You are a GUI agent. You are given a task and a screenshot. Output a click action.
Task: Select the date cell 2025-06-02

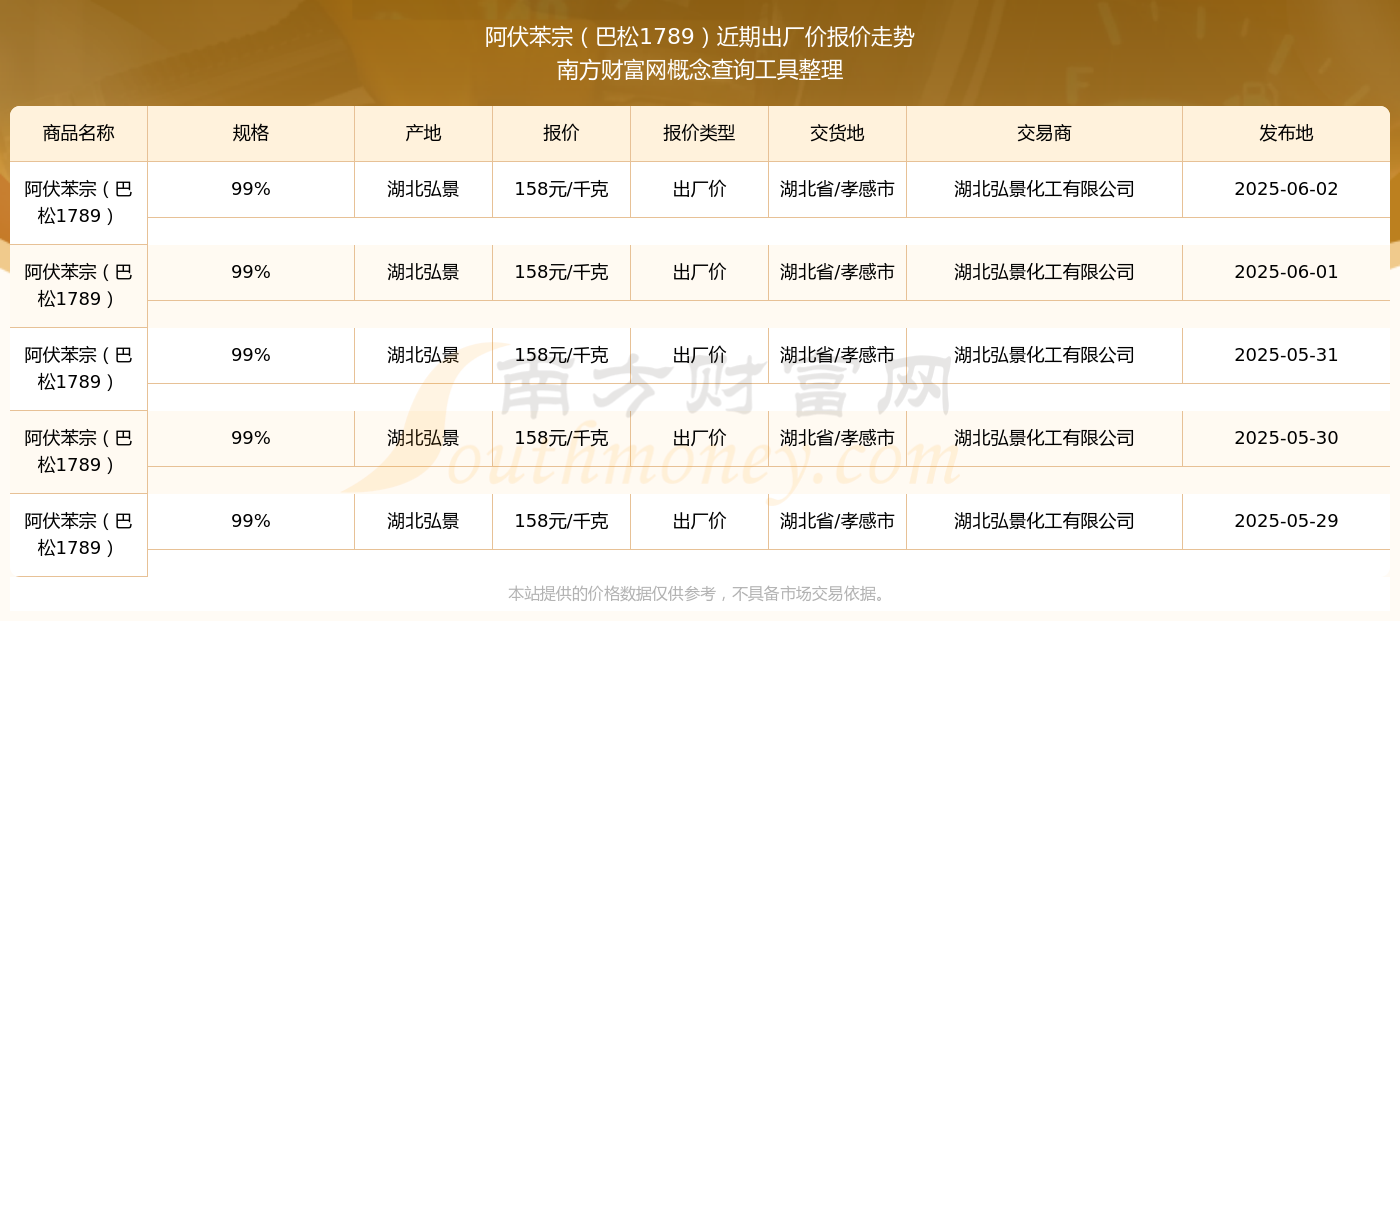coord(1286,189)
